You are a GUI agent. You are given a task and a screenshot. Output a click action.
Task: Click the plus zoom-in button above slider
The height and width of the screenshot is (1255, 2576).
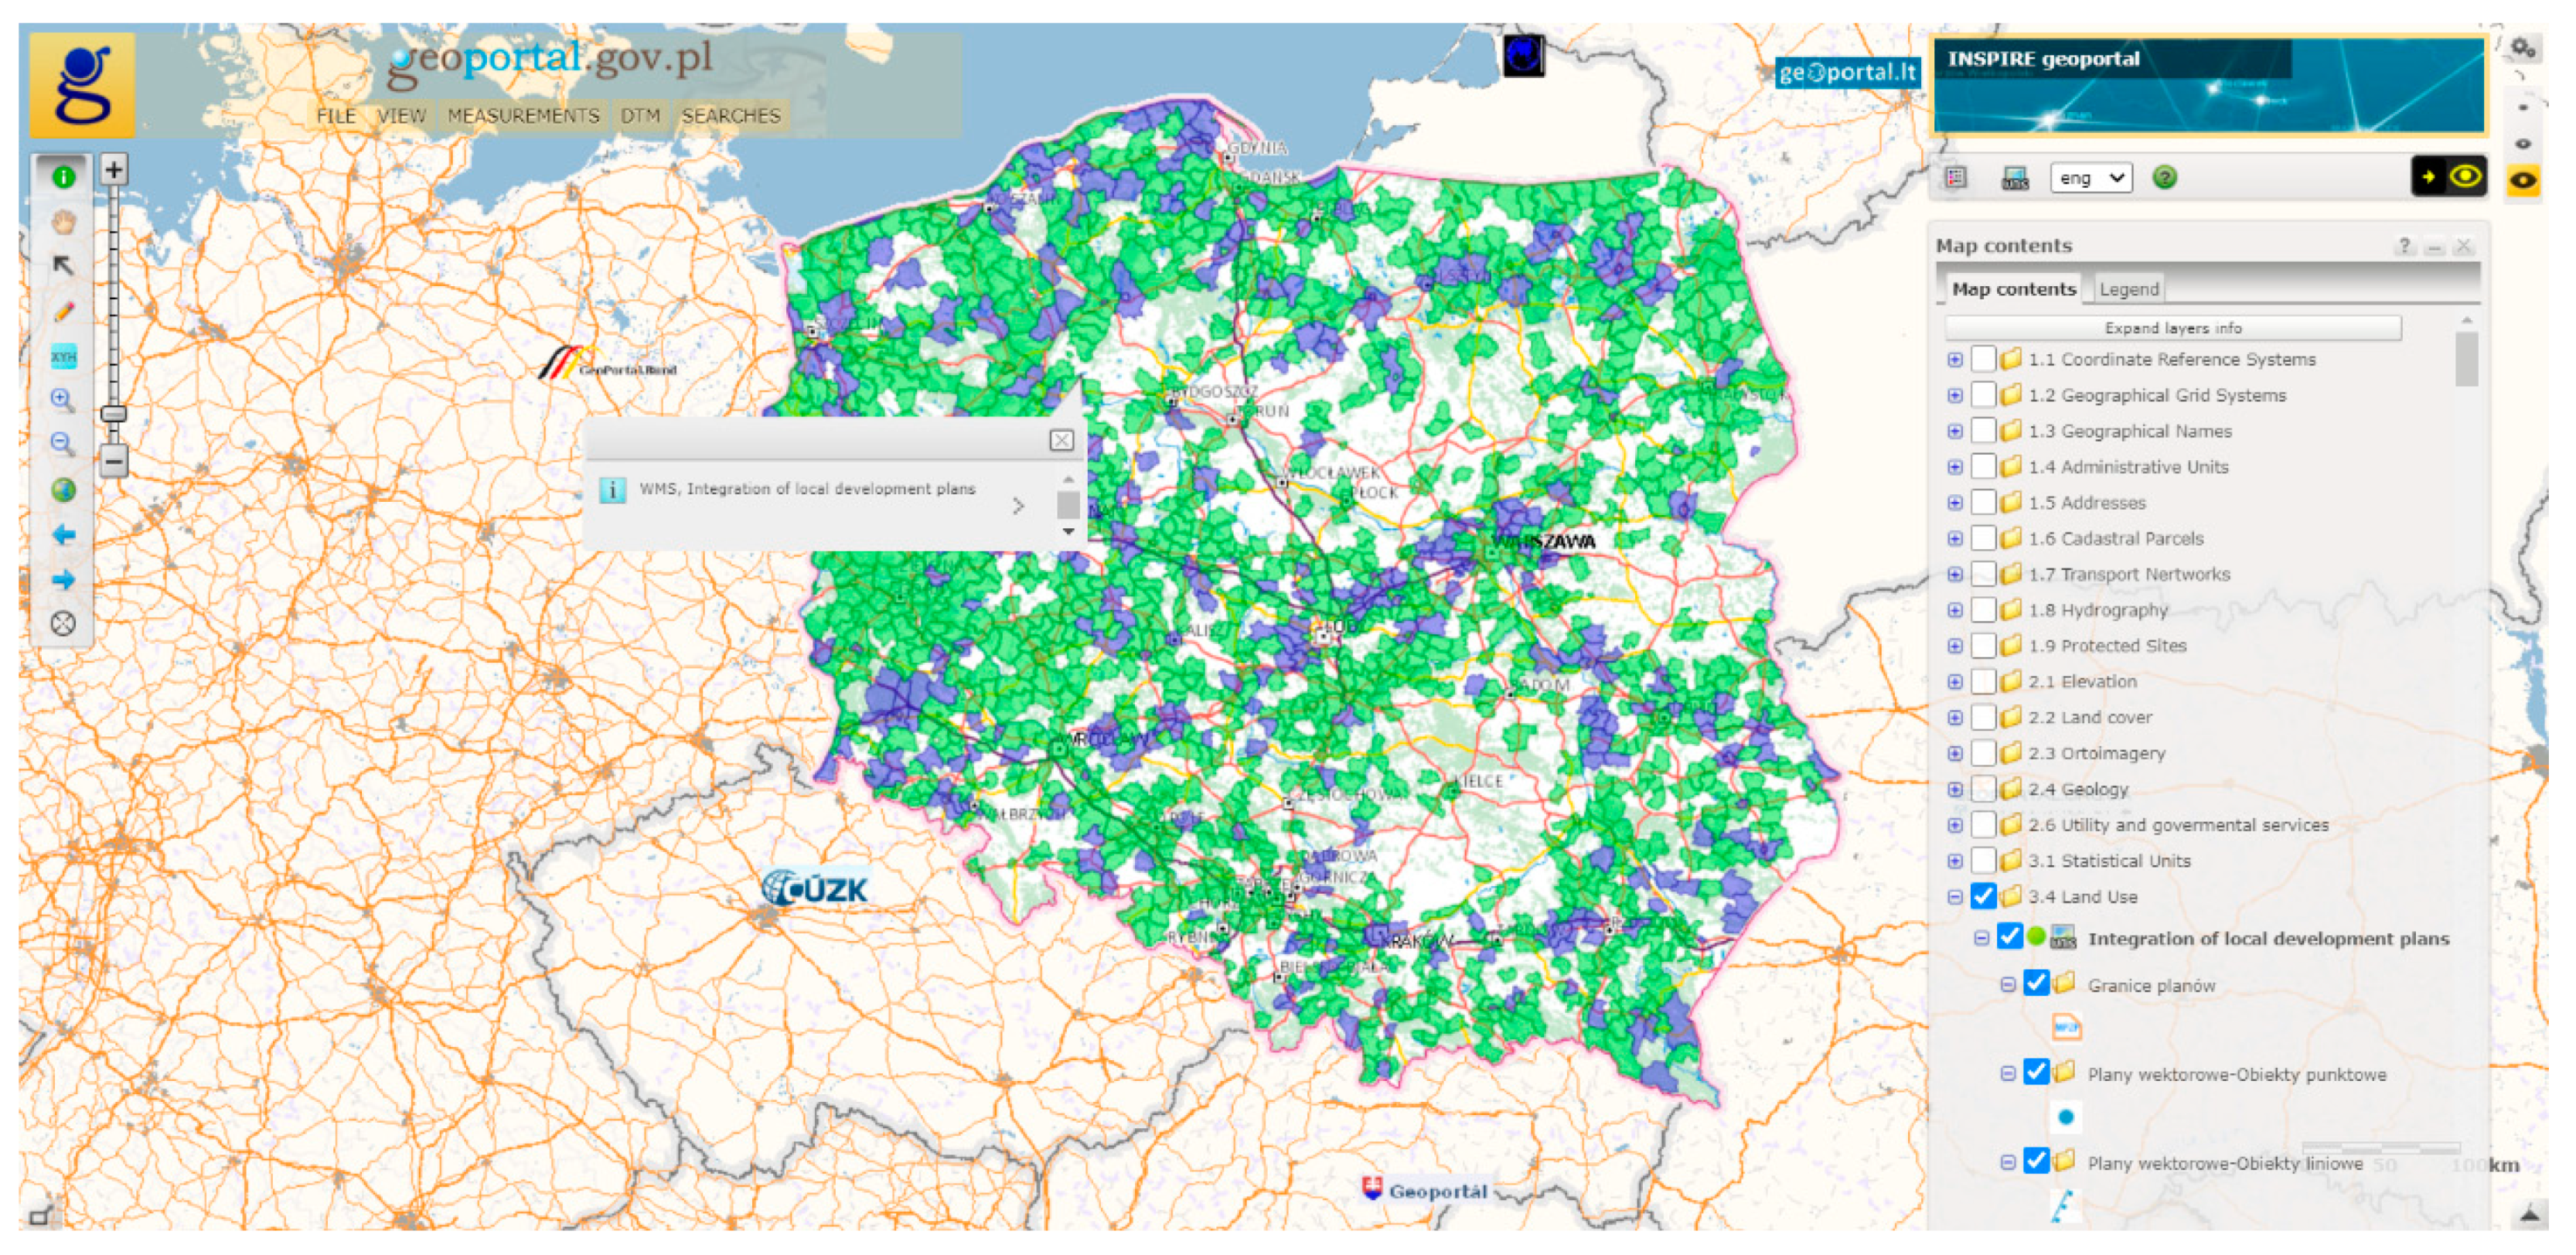click(x=114, y=170)
